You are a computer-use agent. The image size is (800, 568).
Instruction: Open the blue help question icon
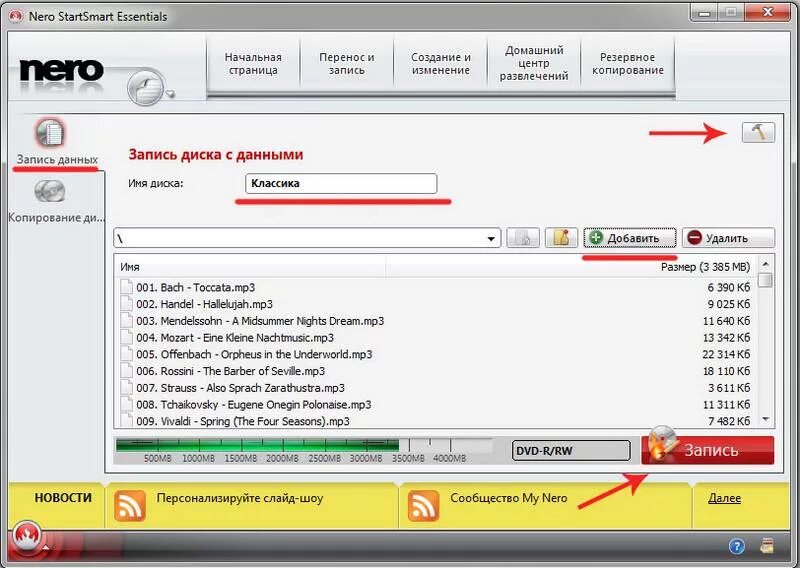pos(736,547)
